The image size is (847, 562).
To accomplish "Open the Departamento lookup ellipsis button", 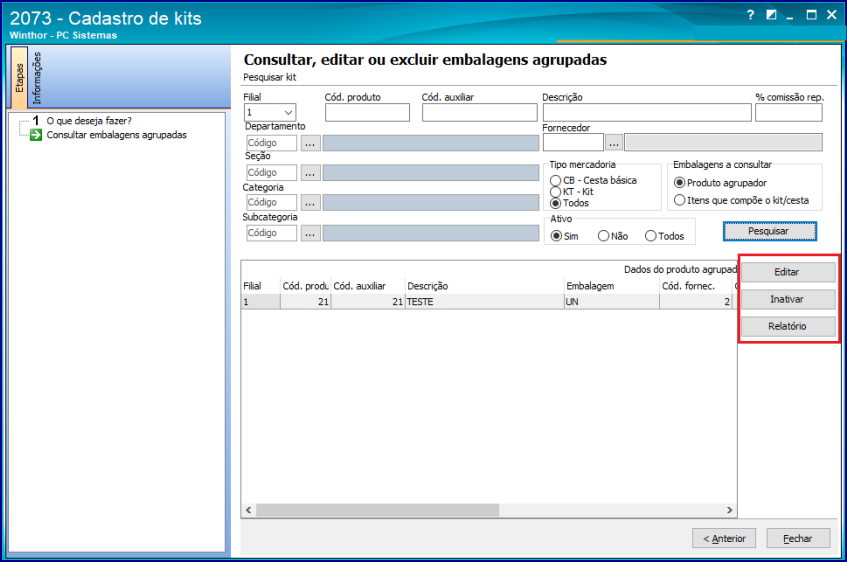I will coord(310,143).
